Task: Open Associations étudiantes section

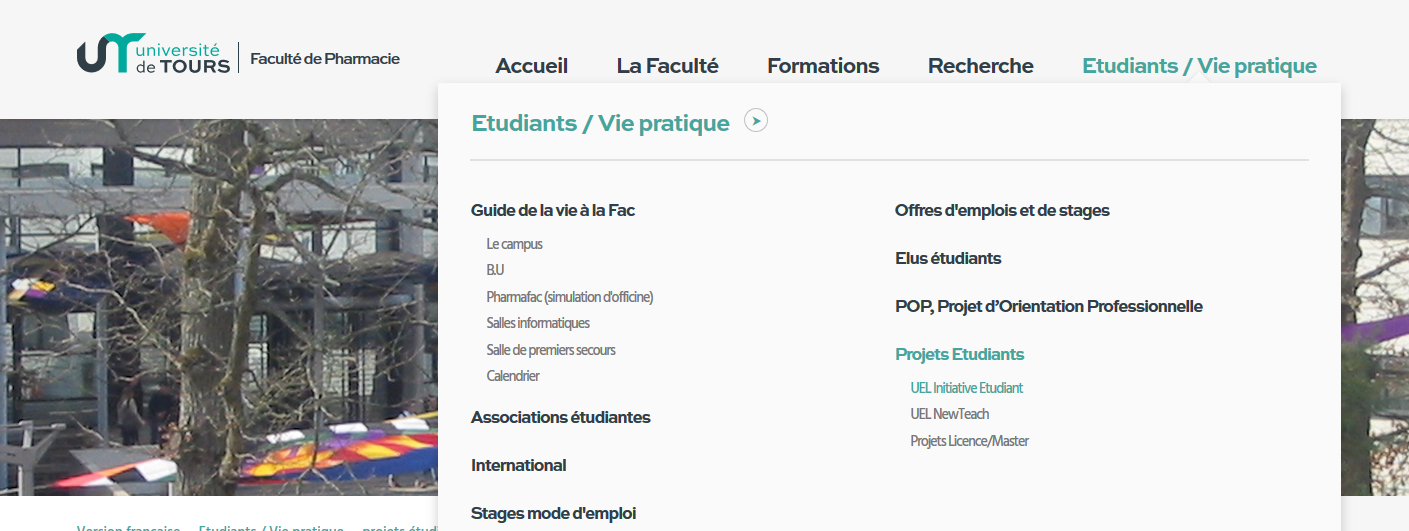Action: click(x=561, y=417)
